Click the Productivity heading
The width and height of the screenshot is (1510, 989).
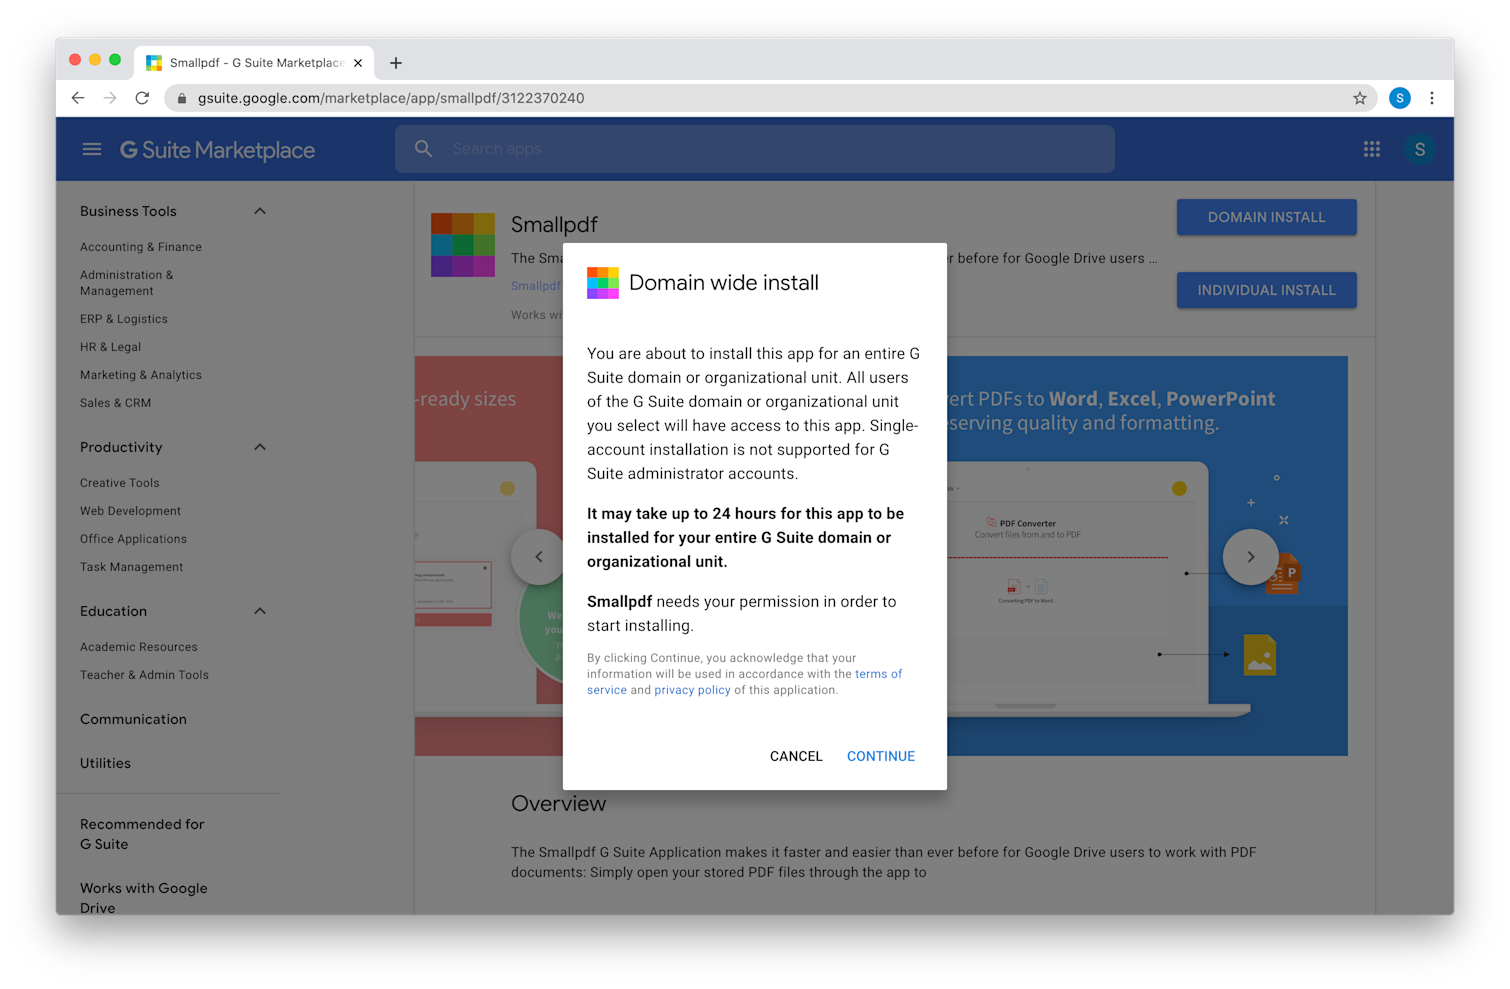[121, 447]
